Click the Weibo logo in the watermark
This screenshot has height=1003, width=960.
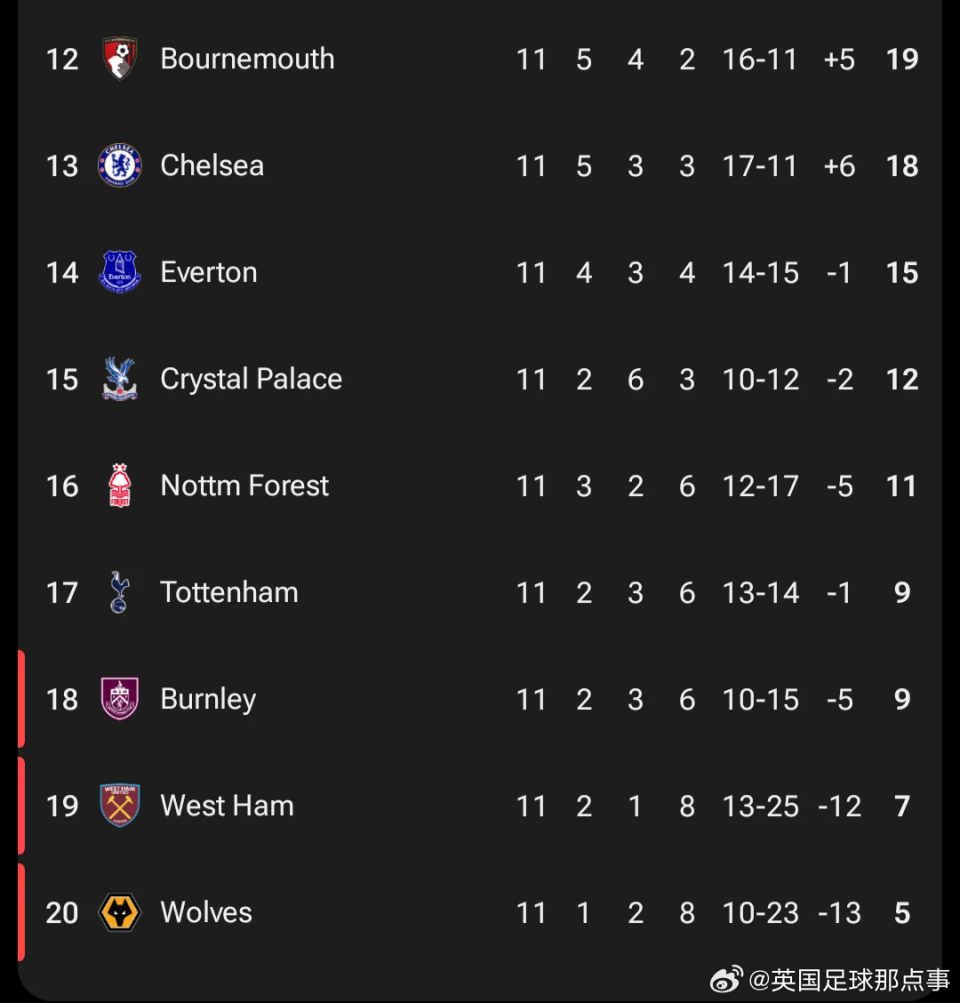[x=726, y=980]
